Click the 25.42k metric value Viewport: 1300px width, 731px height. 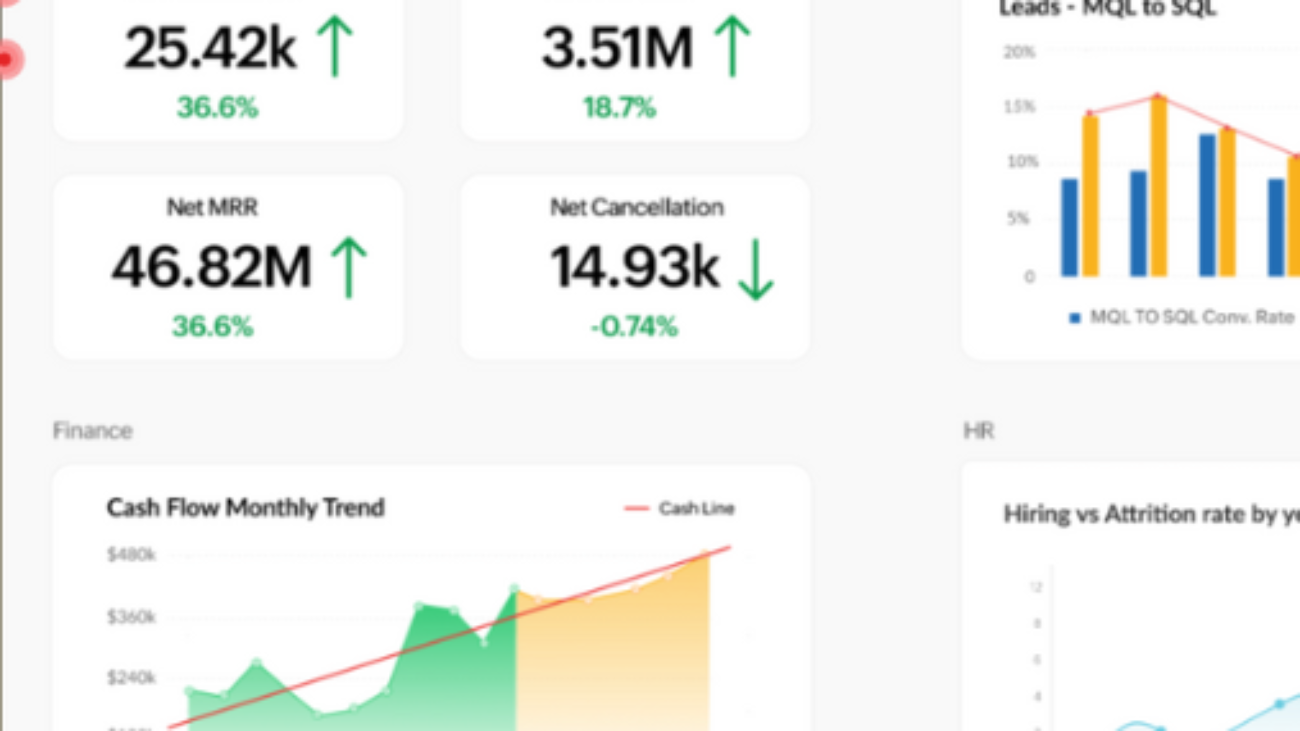coord(211,47)
